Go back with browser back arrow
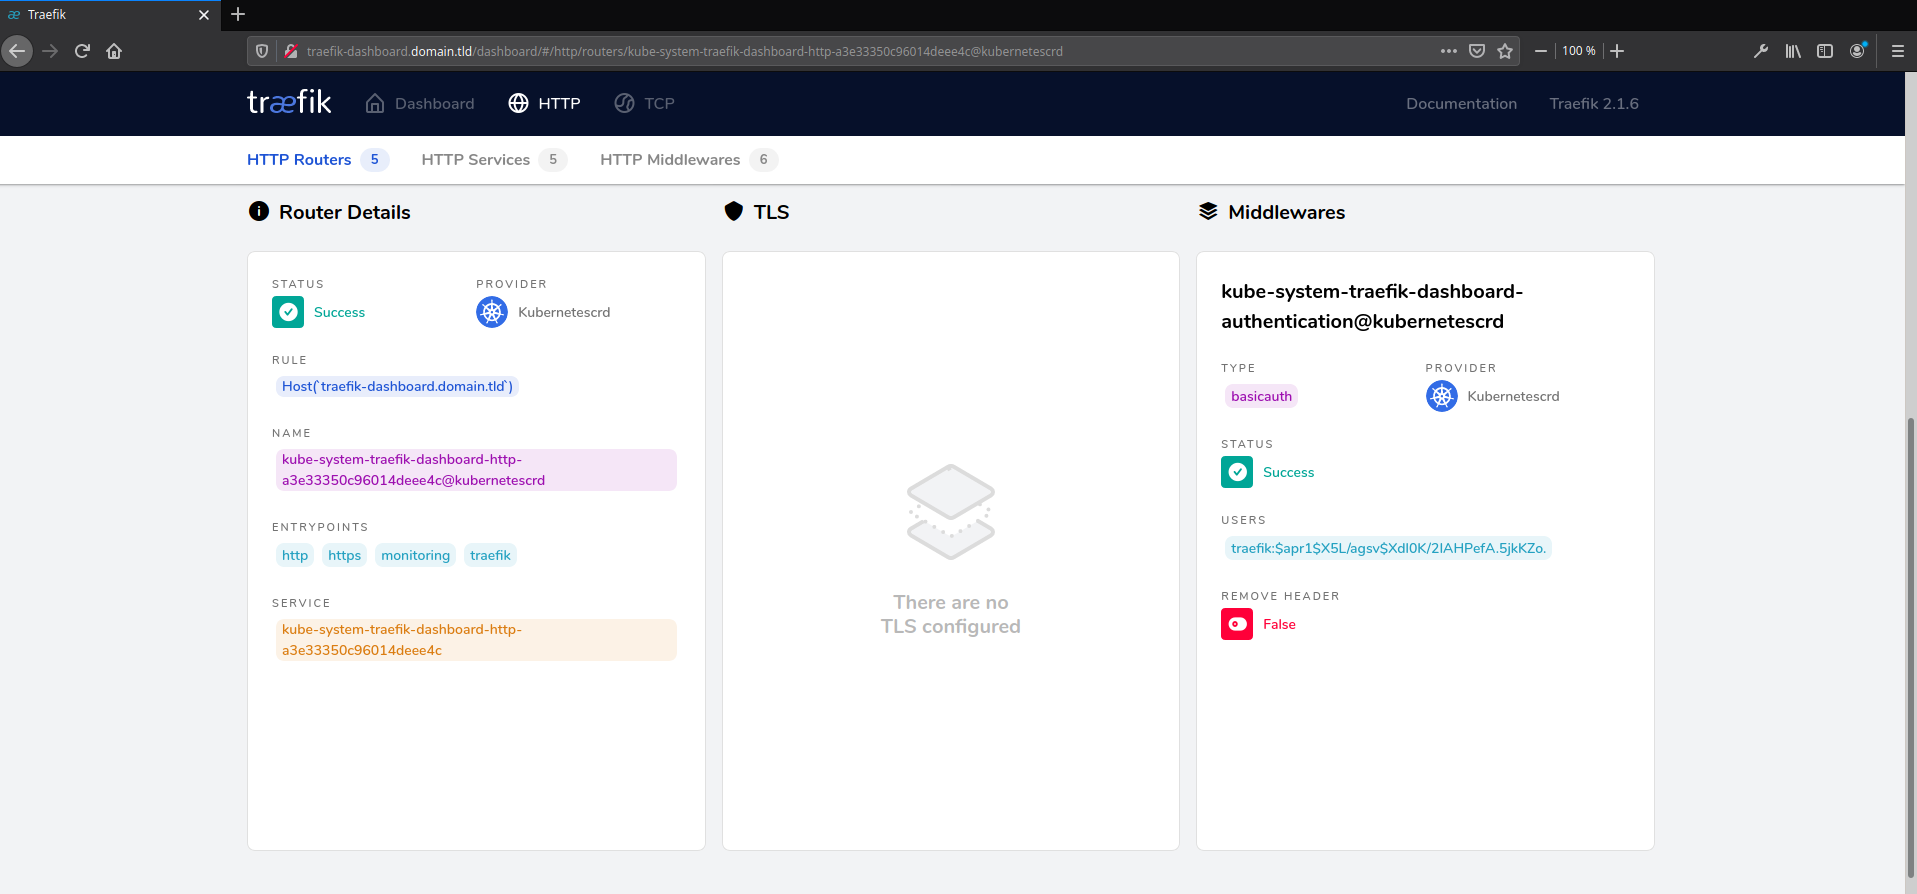 click(x=17, y=51)
